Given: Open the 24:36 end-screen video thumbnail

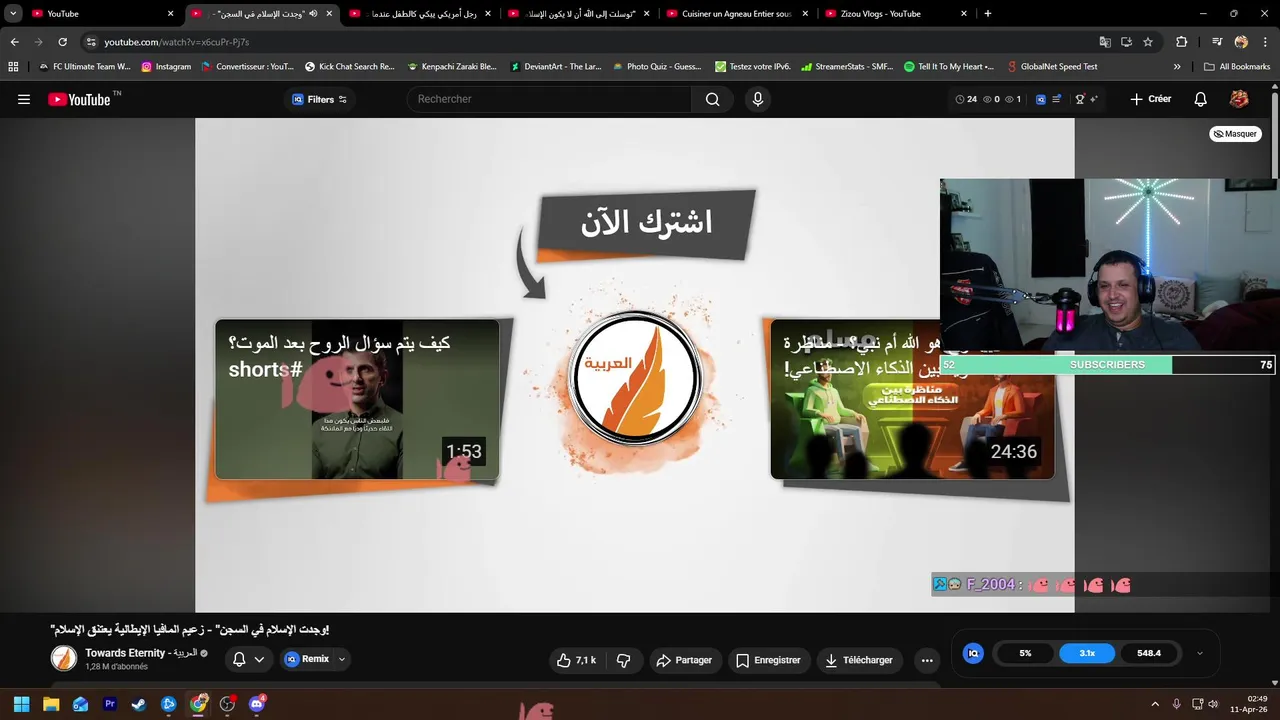Looking at the screenshot, I should 912,399.
